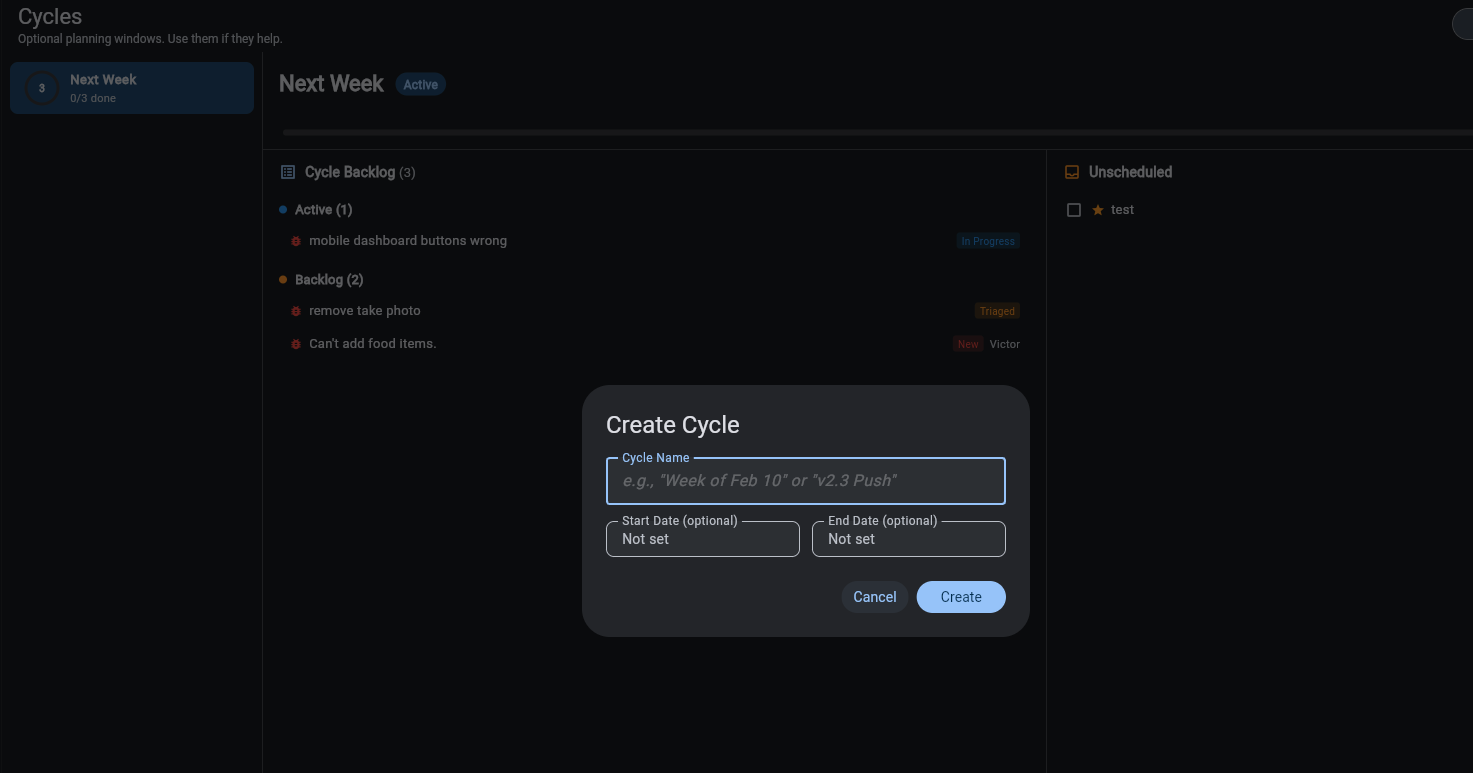The width and height of the screenshot is (1473, 773).
Task: Click the blue status dot beside Active
Action: pyautogui.click(x=281, y=209)
